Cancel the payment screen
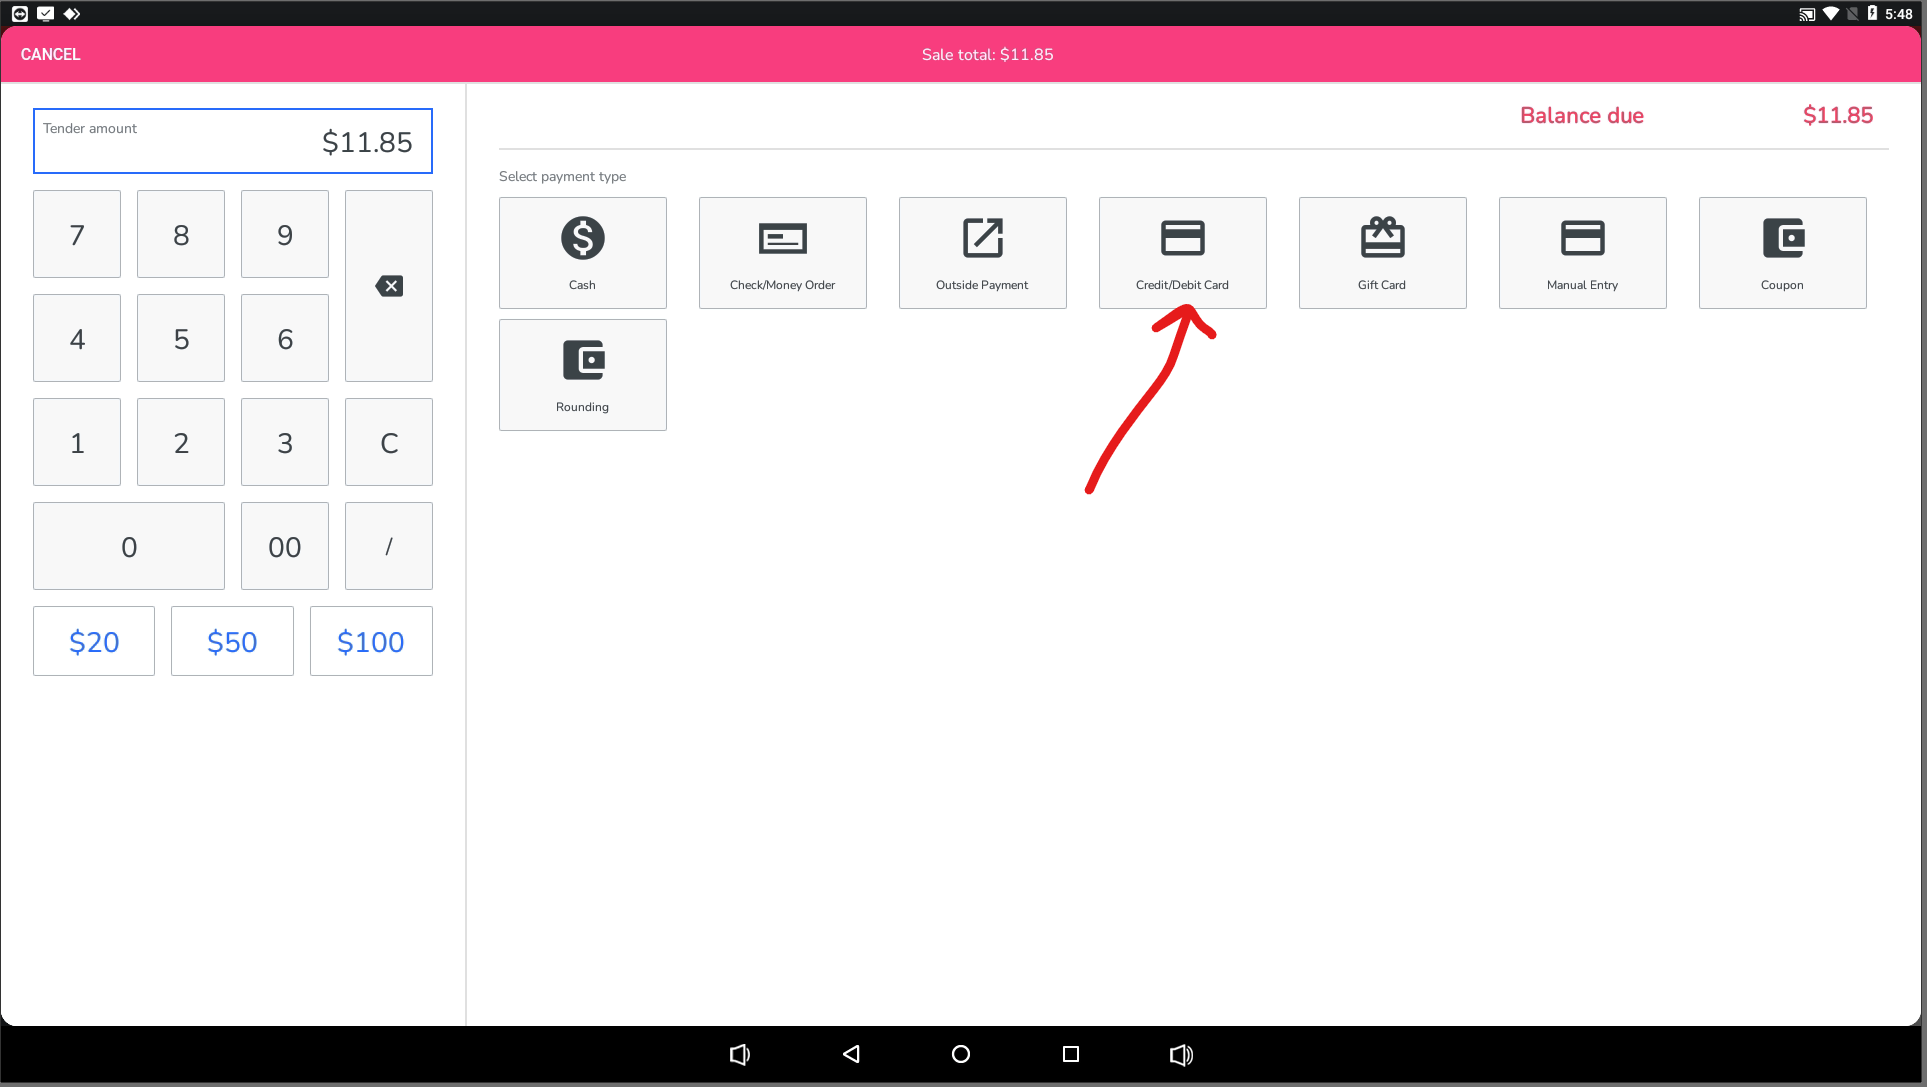Viewport: 1927px width, 1087px height. pos(50,54)
